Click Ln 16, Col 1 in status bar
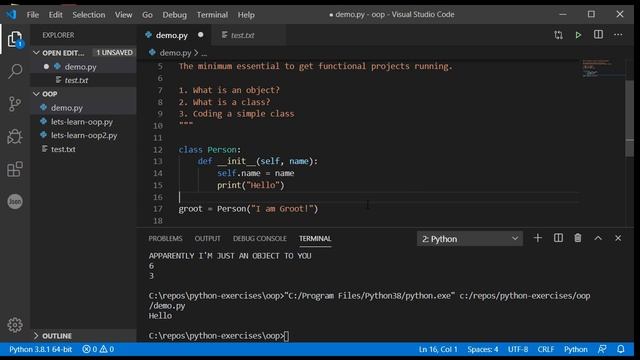The width and height of the screenshot is (640, 360). 438,349
